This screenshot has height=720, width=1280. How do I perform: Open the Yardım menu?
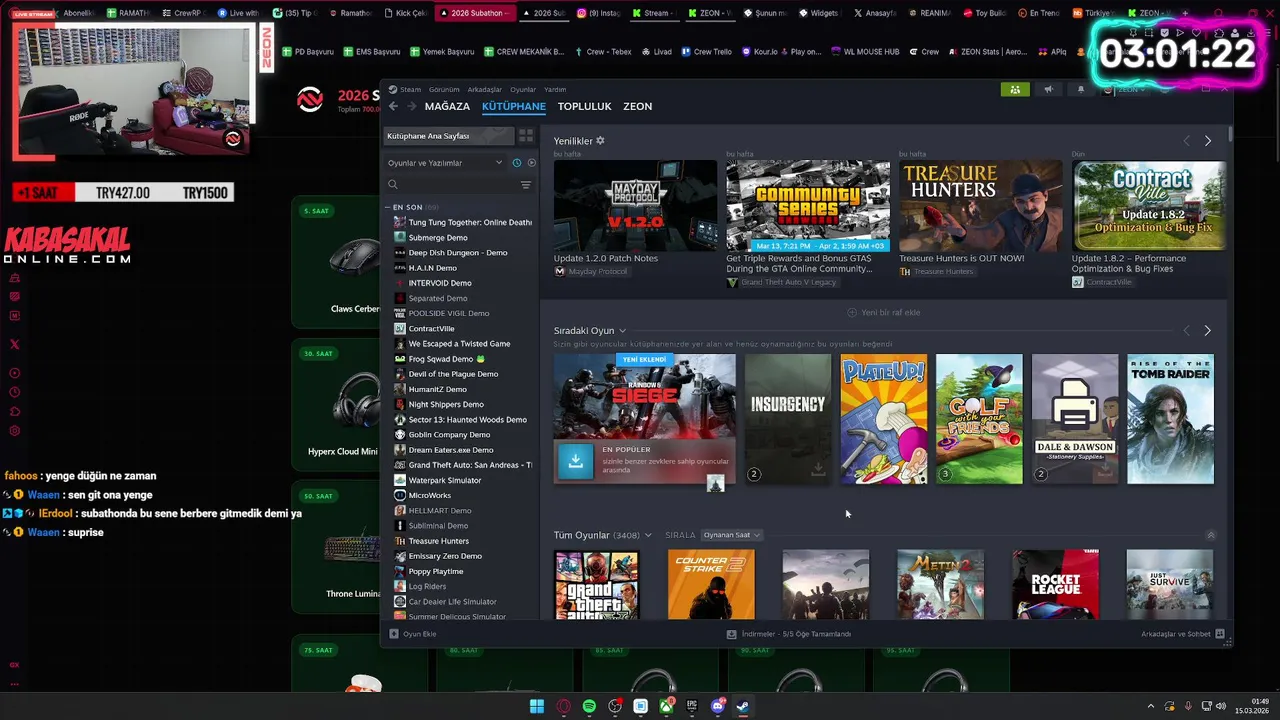point(555,89)
